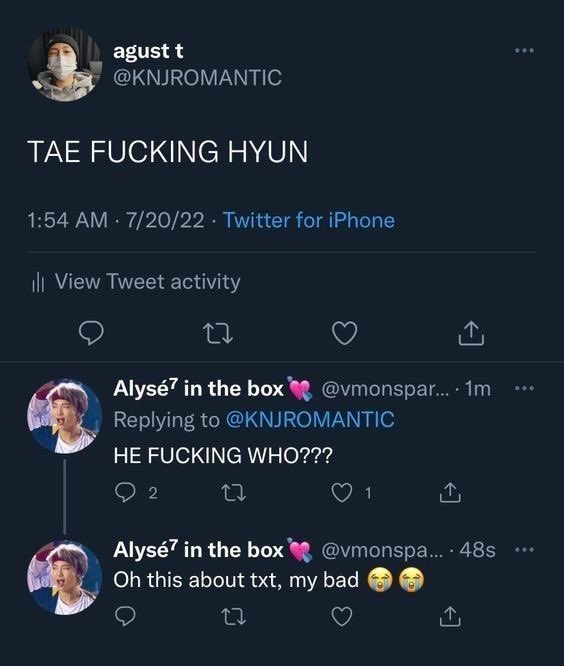Share the HE FUCKING WHO??? reply
This screenshot has width=564, height=666.
click(x=450, y=493)
